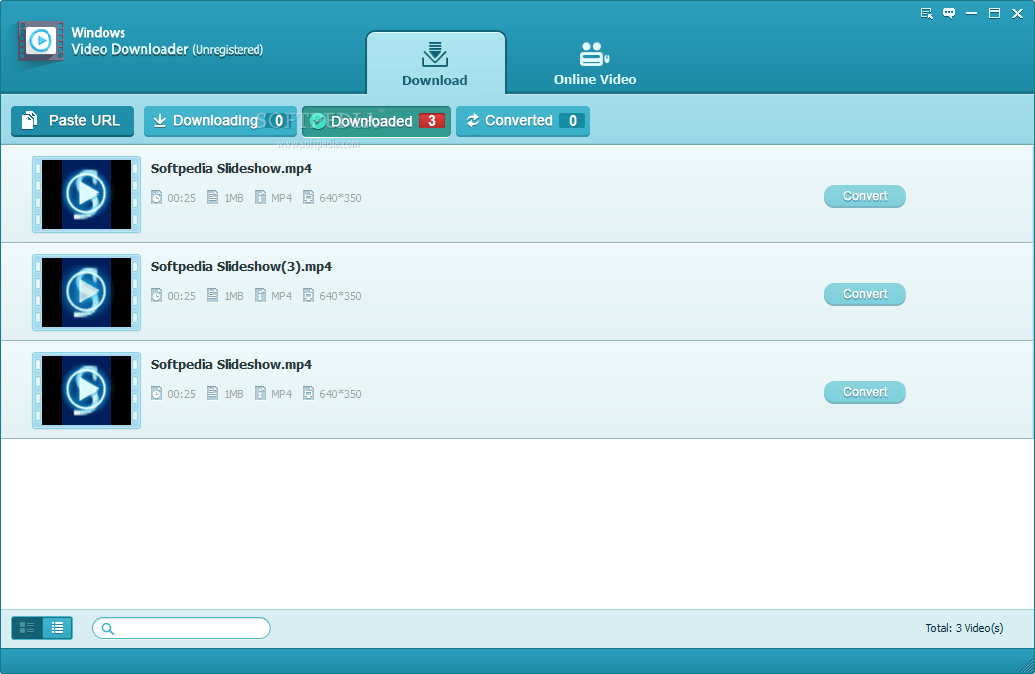Click the Downloading arrow icon

(160, 121)
